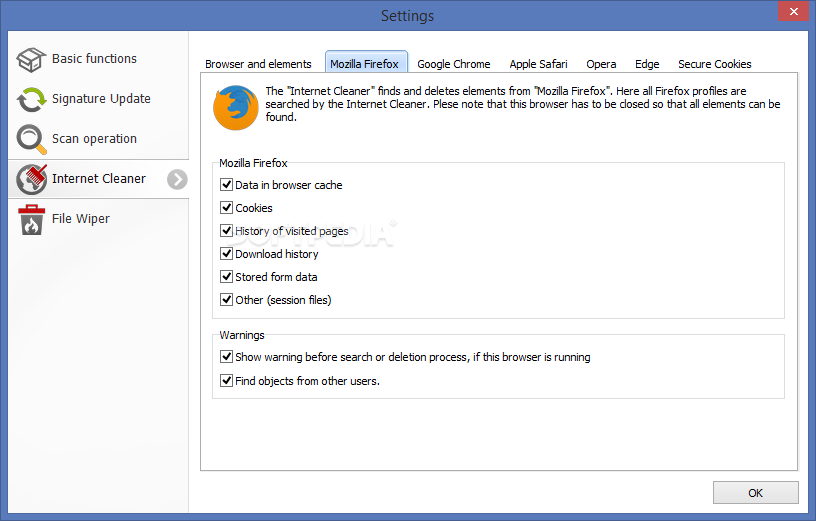Close the Settings window
The width and height of the screenshot is (816, 521).
coord(794,11)
